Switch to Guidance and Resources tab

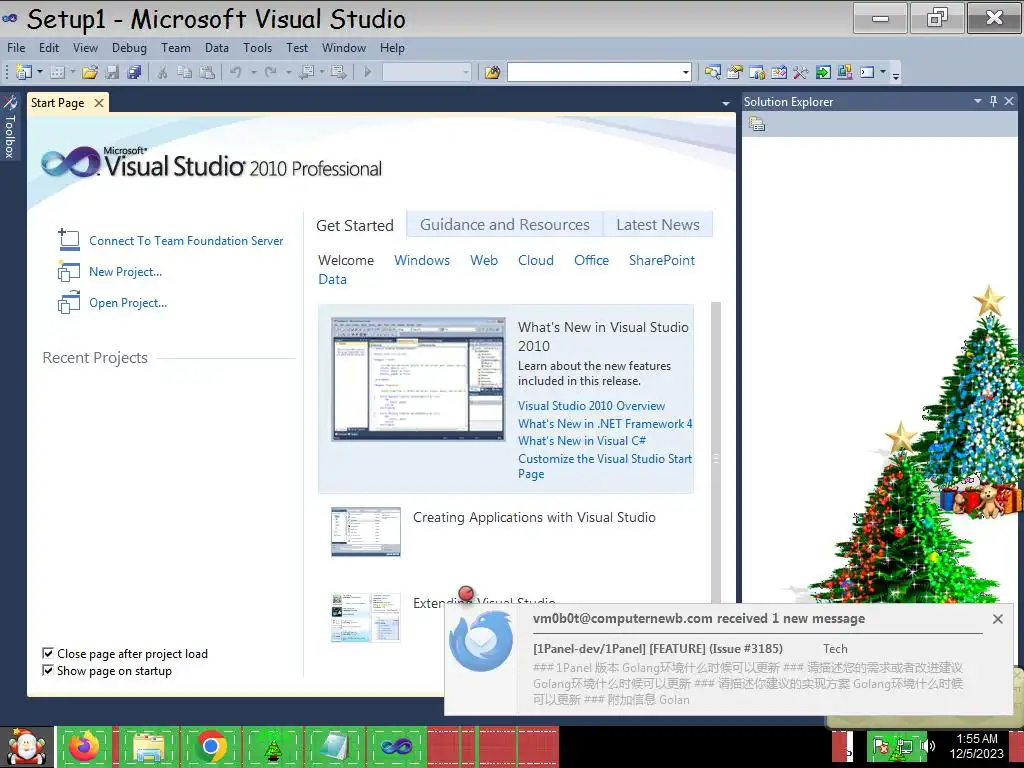pyautogui.click(x=505, y=225)
